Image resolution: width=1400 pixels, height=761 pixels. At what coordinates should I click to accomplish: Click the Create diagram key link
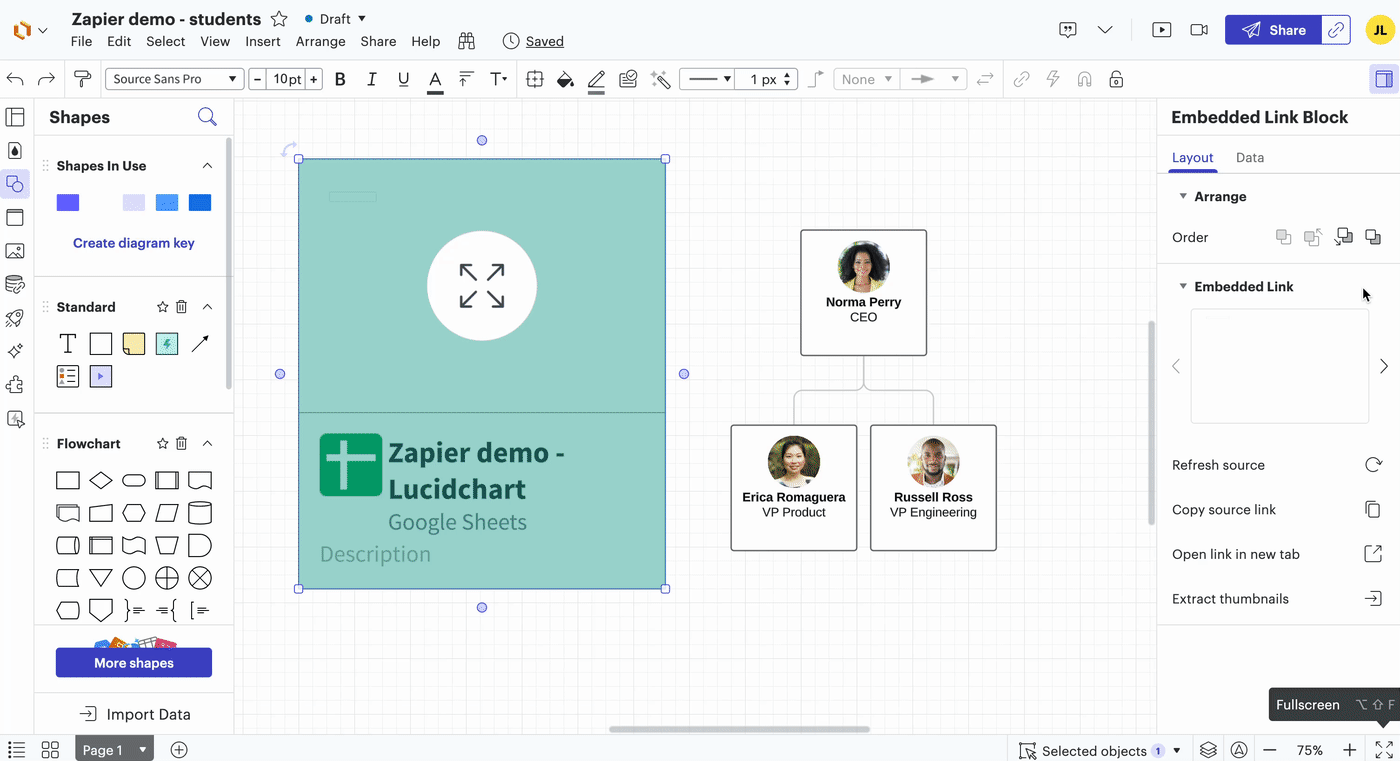[134, 243]
